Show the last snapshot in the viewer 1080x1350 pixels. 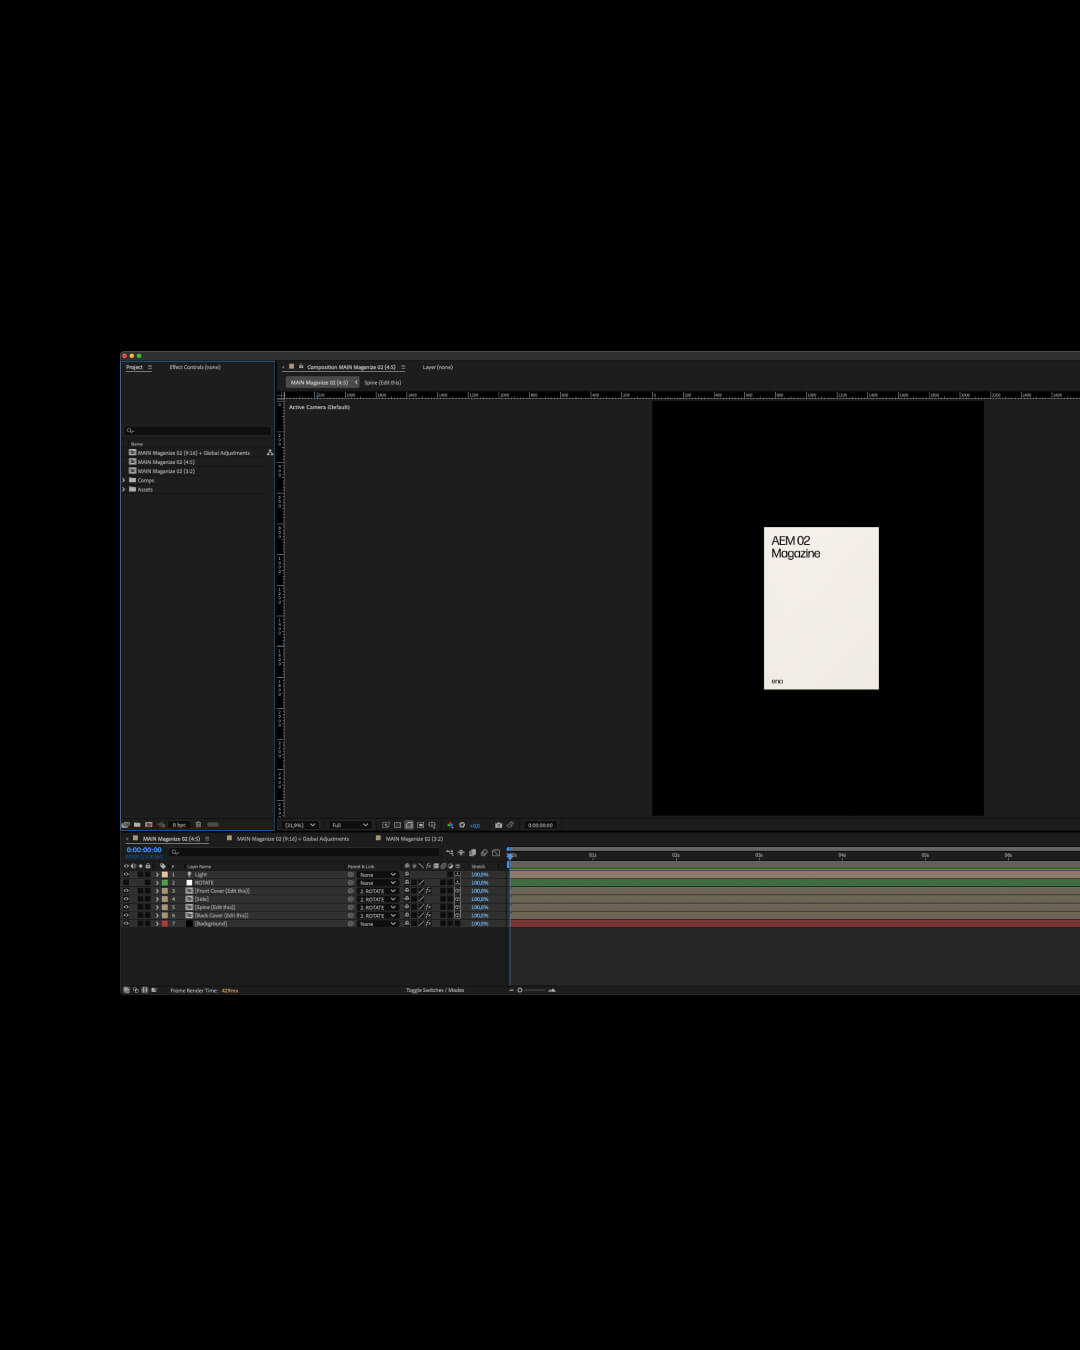click(510, 825)
